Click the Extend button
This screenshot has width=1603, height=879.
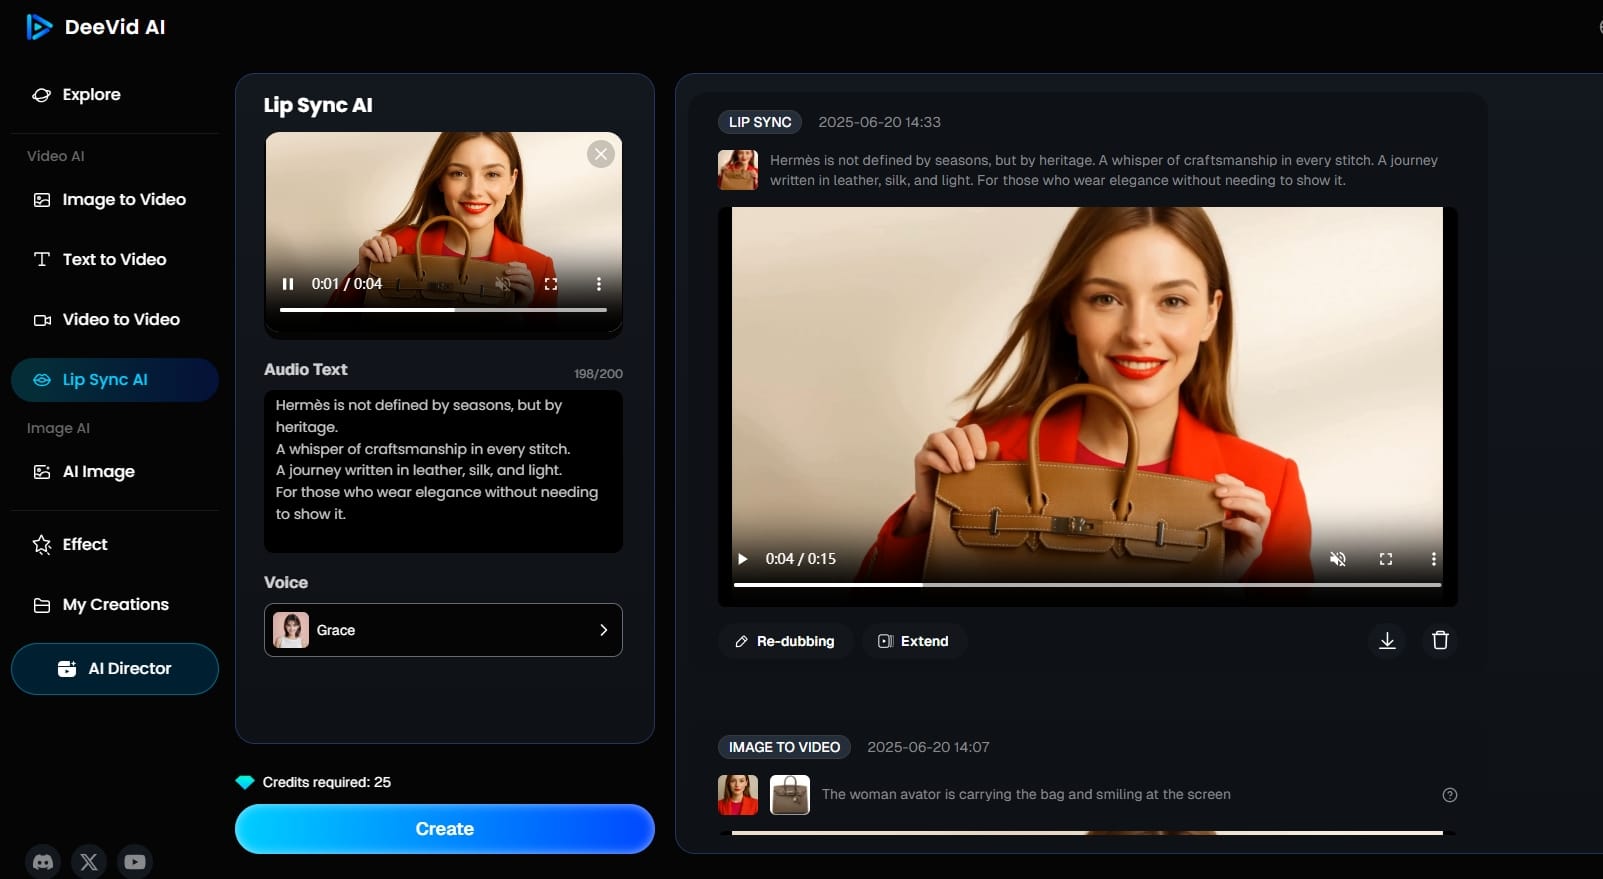[x=914, y=641]
